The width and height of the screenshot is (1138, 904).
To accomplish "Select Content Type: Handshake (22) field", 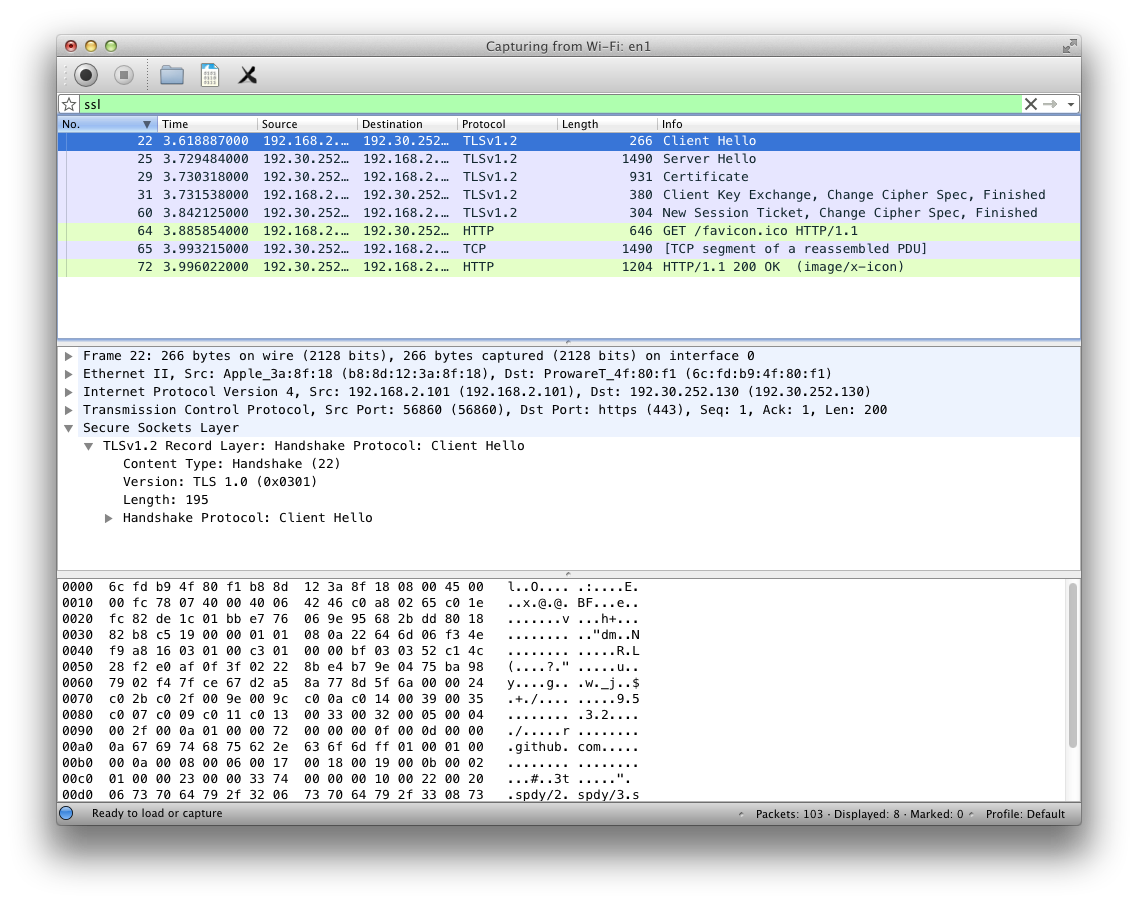I will [232, 464].
